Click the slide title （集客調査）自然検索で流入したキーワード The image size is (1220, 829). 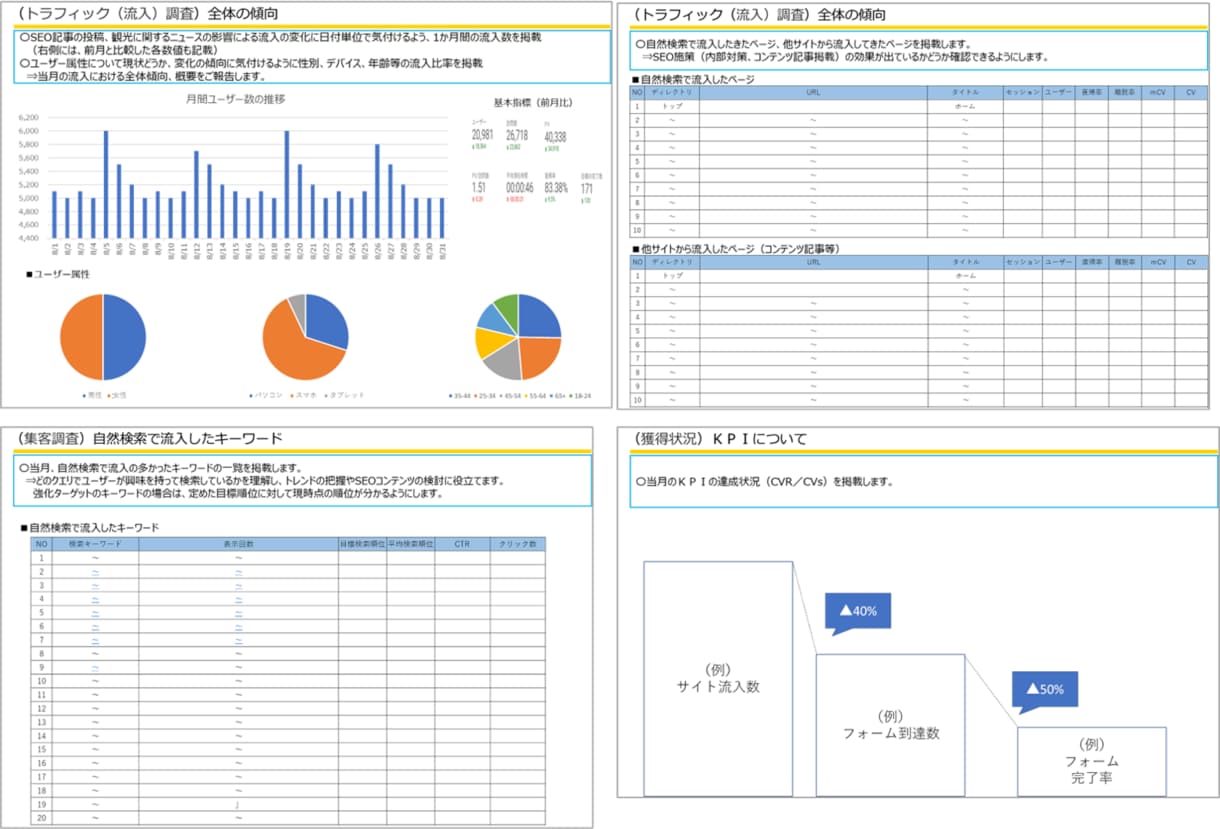(150, 438)
